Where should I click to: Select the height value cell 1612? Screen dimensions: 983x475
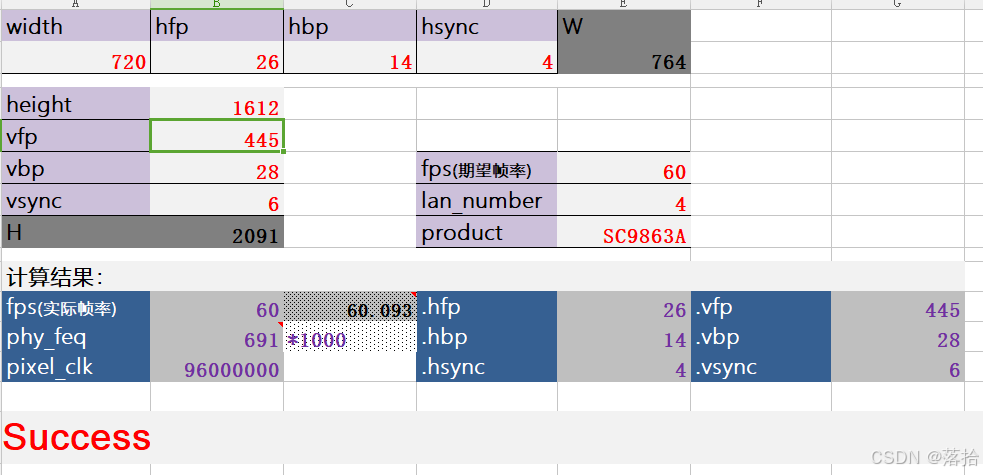217,105
